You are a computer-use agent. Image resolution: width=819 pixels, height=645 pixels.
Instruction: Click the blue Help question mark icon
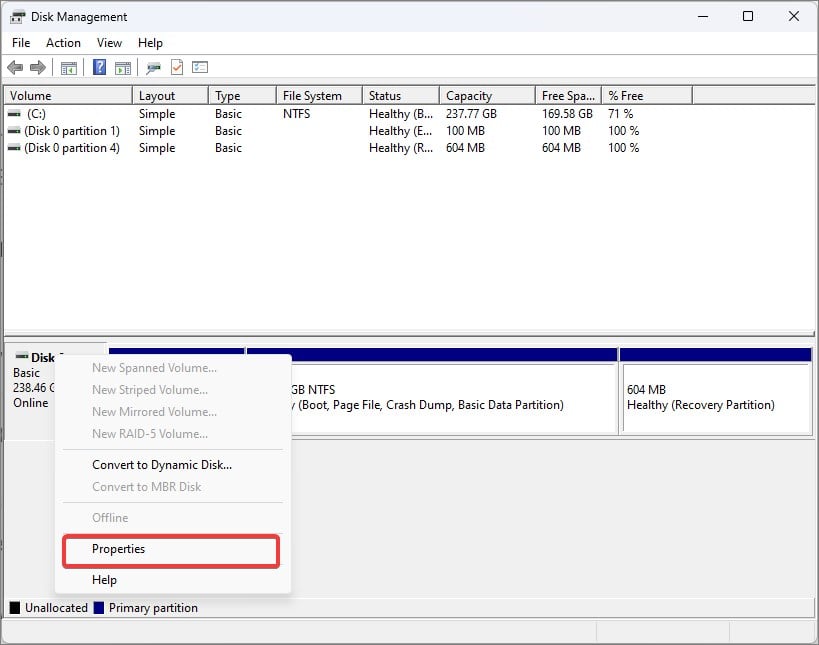100,68
